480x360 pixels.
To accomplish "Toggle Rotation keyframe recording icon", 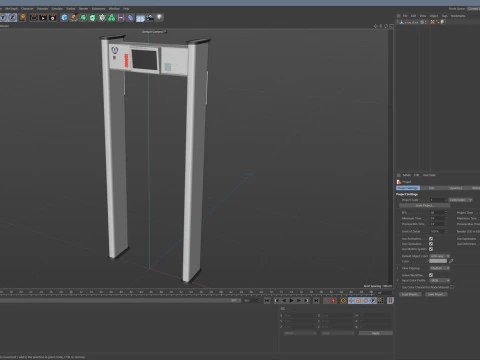I will (366, 301).
